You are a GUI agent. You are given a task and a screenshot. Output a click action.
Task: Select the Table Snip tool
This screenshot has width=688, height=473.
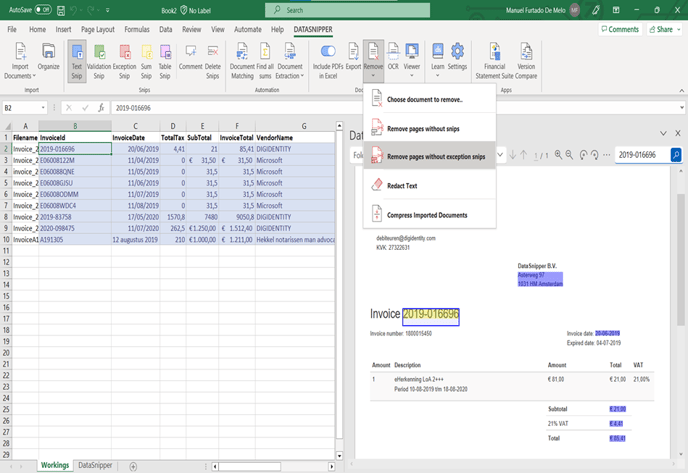tap(165, 61)
